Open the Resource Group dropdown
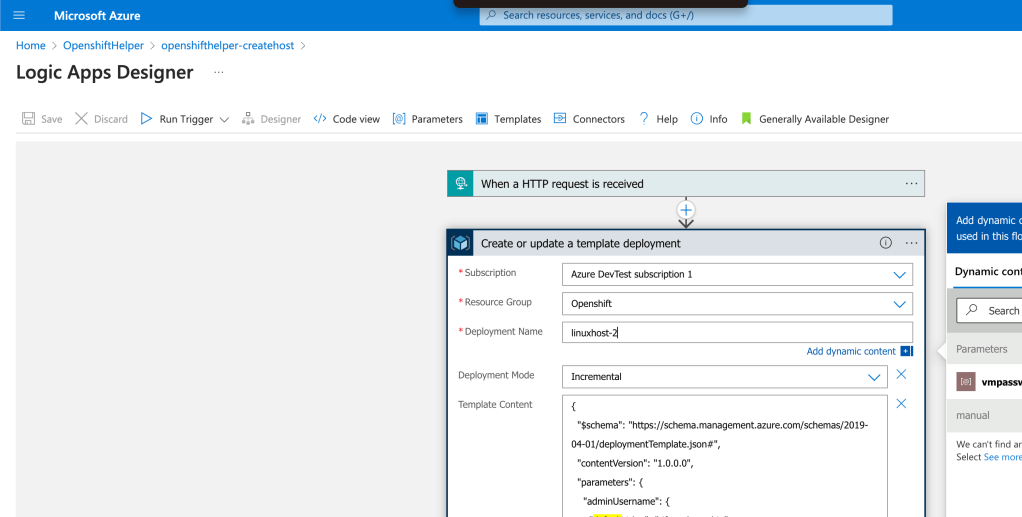Viewport: 1022px width, 517px height. click(737, 304)
